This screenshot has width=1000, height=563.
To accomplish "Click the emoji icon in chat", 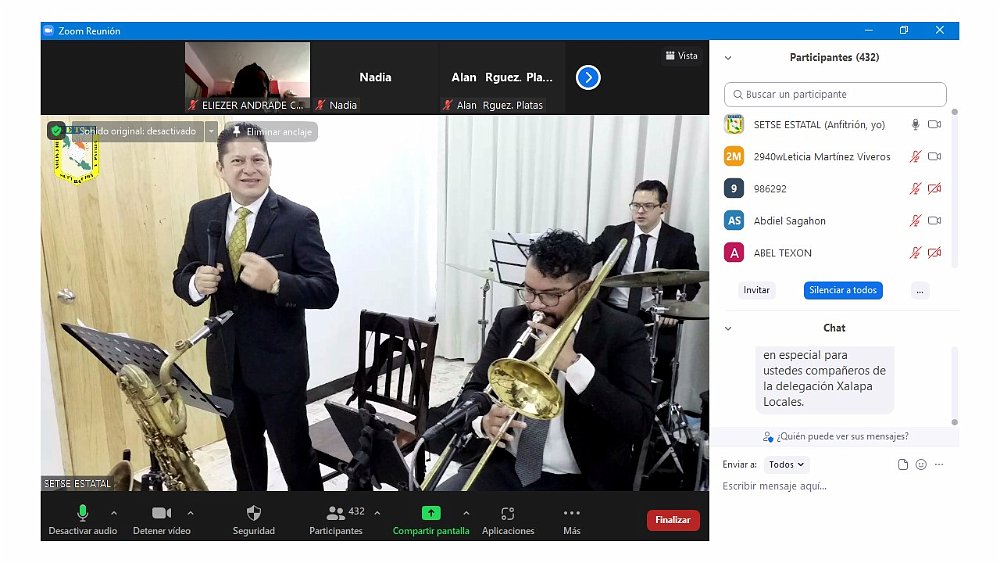I will [x=921, y=465].
